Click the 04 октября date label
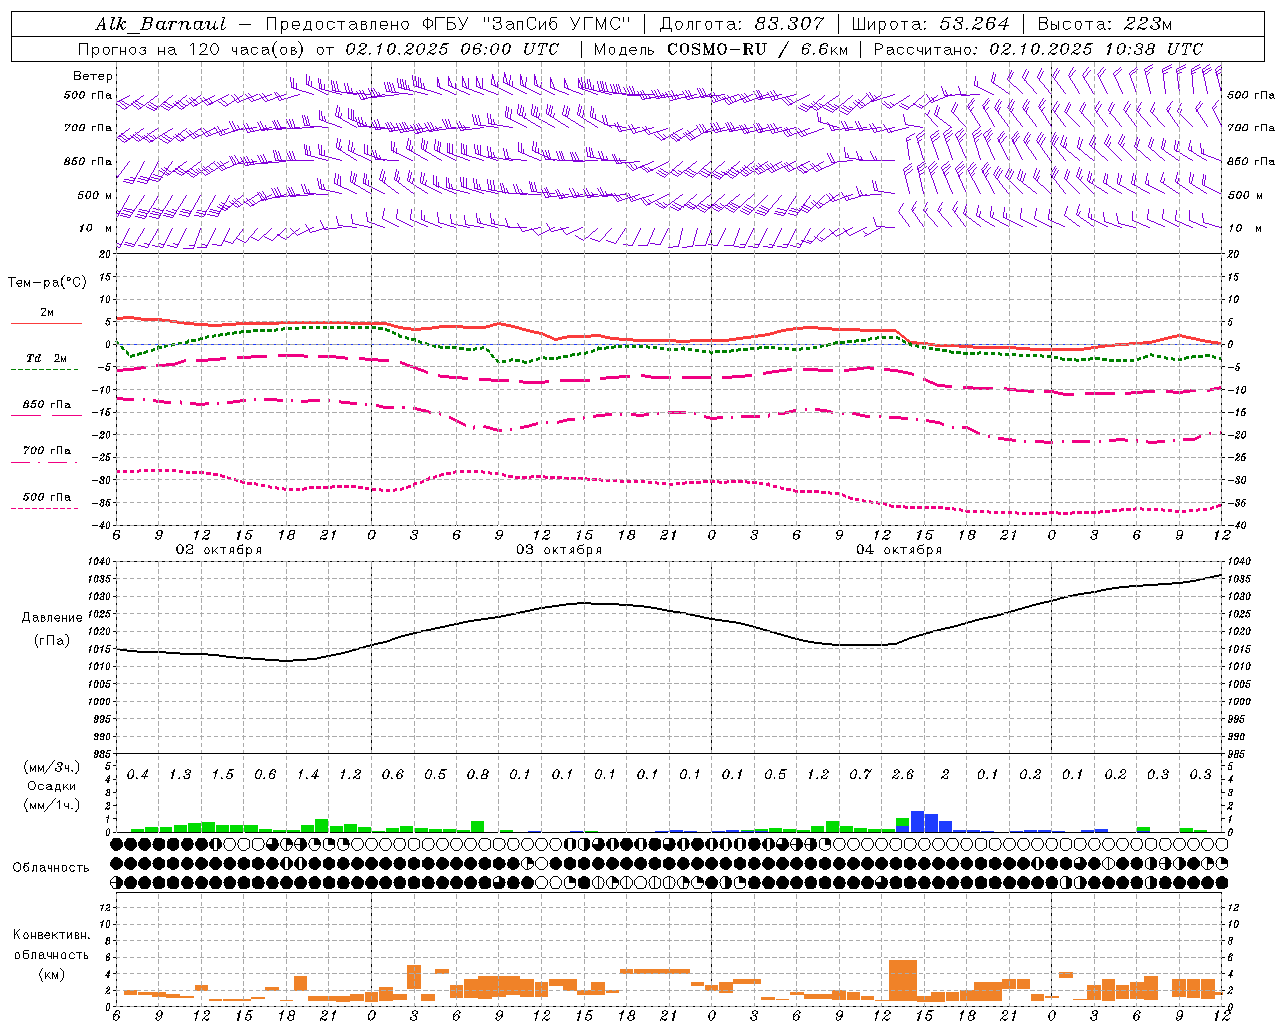Viewport: 1280px width, 1024px height. tap(899, 550)
